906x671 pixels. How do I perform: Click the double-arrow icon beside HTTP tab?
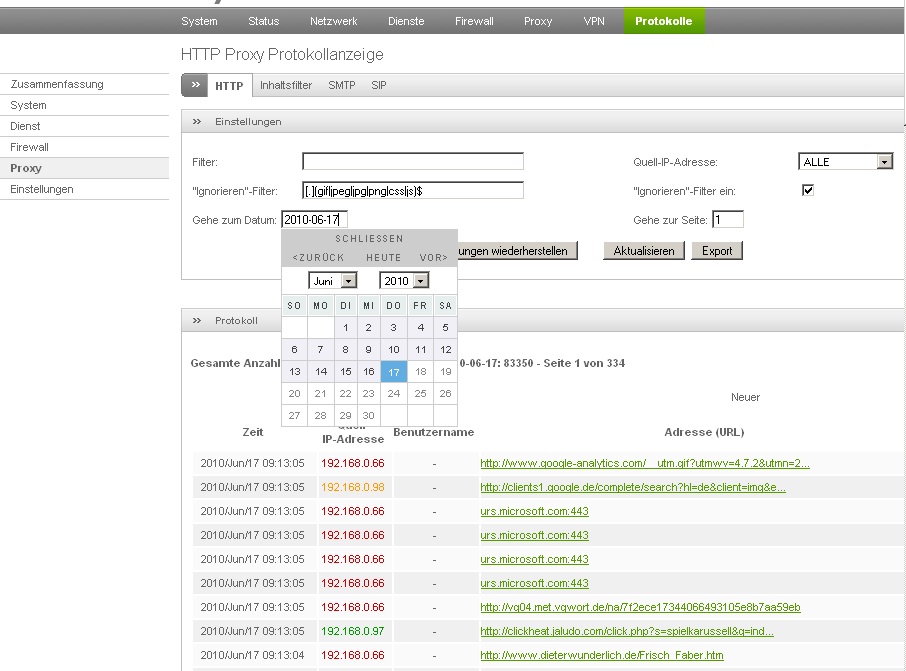tap(194, 86)
